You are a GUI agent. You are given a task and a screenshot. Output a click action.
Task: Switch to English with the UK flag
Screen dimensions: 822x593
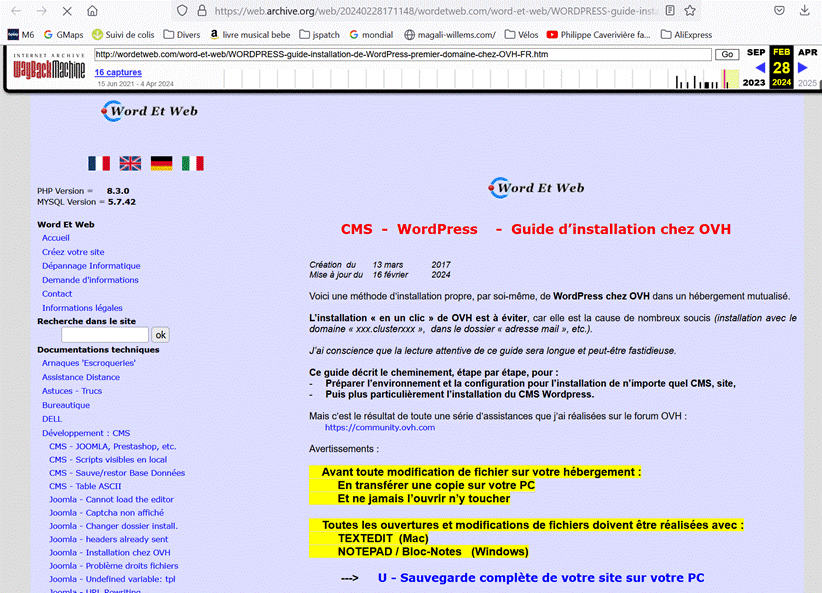(x=130, y=164)
